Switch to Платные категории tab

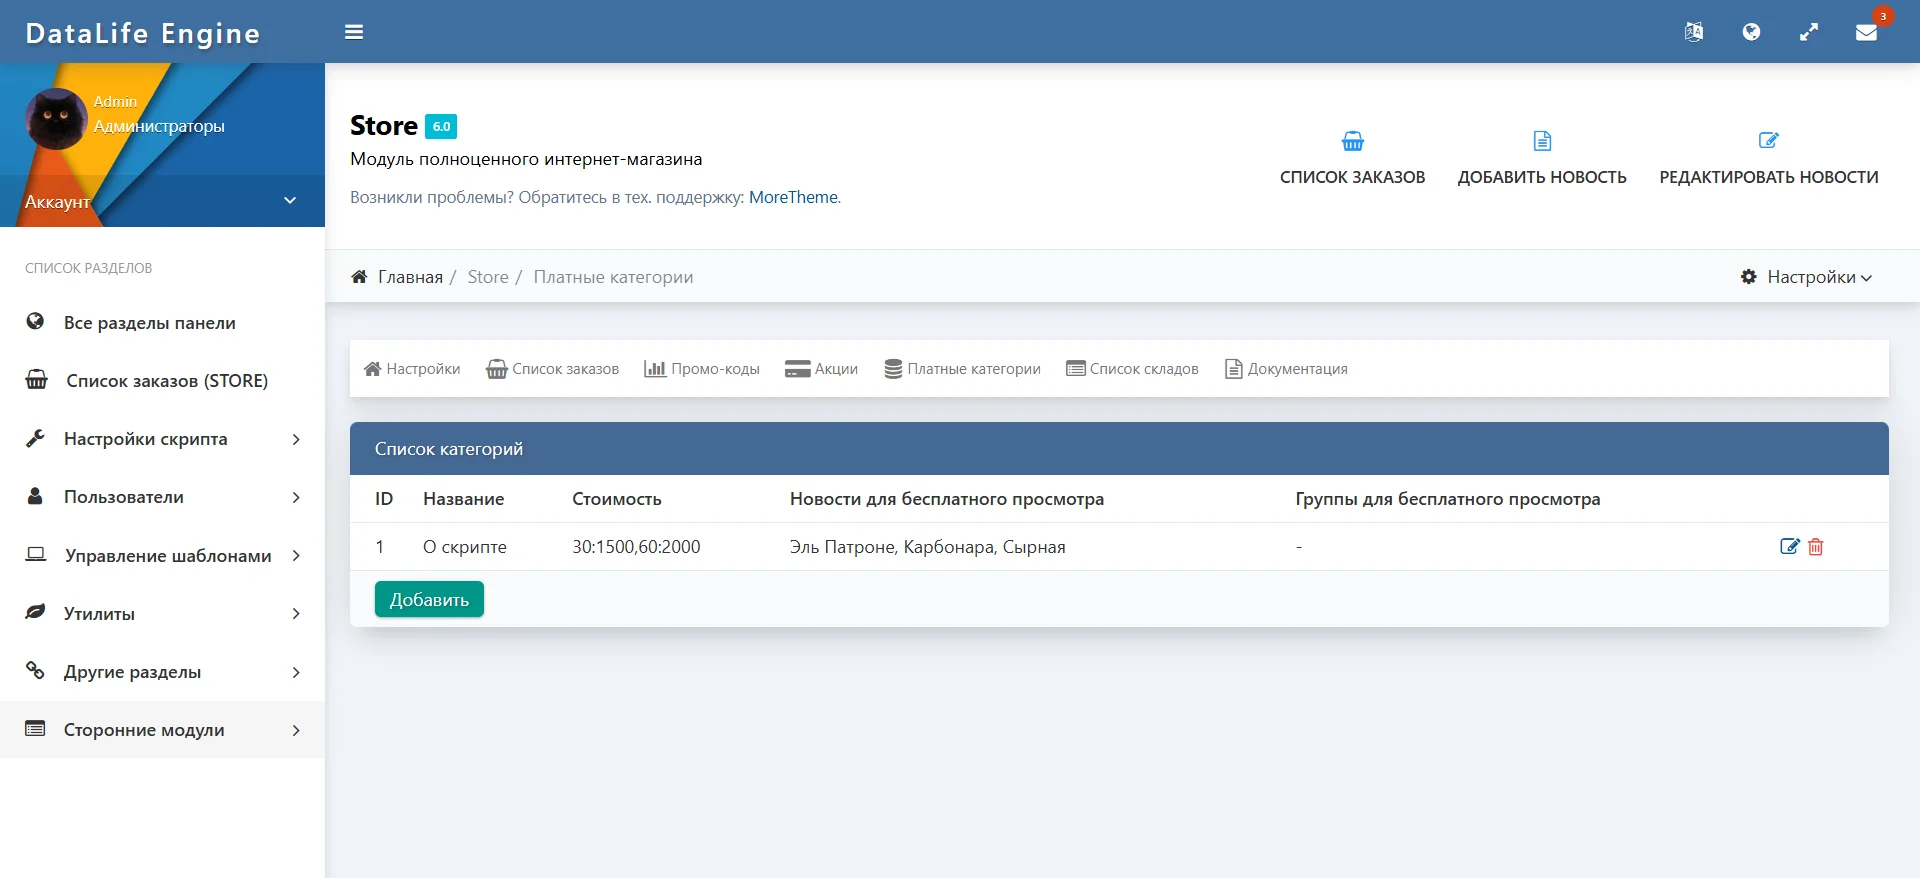962,369
